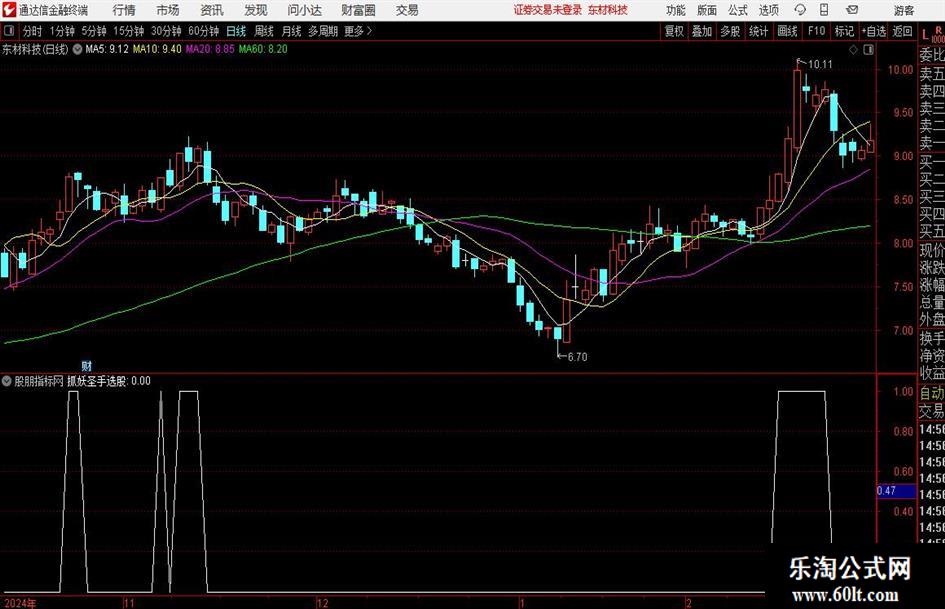Open the mail envelope icon

point(852,10)
